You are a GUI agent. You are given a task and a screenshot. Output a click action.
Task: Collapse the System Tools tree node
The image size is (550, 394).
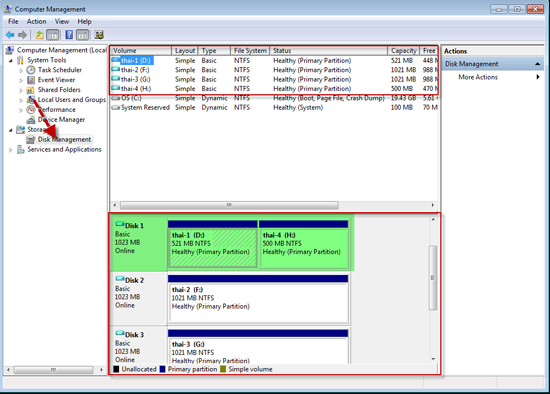11,61
